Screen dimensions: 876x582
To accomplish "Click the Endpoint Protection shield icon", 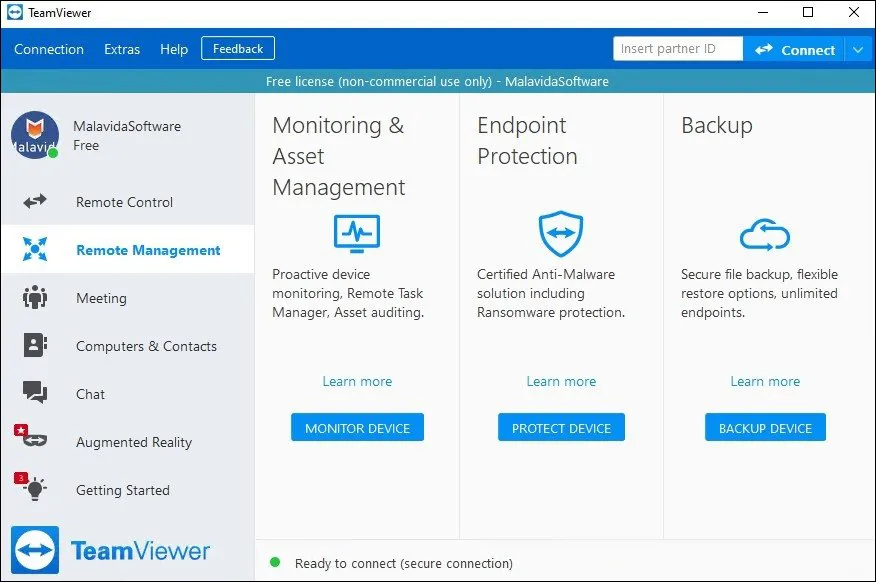I will (561, 234).
